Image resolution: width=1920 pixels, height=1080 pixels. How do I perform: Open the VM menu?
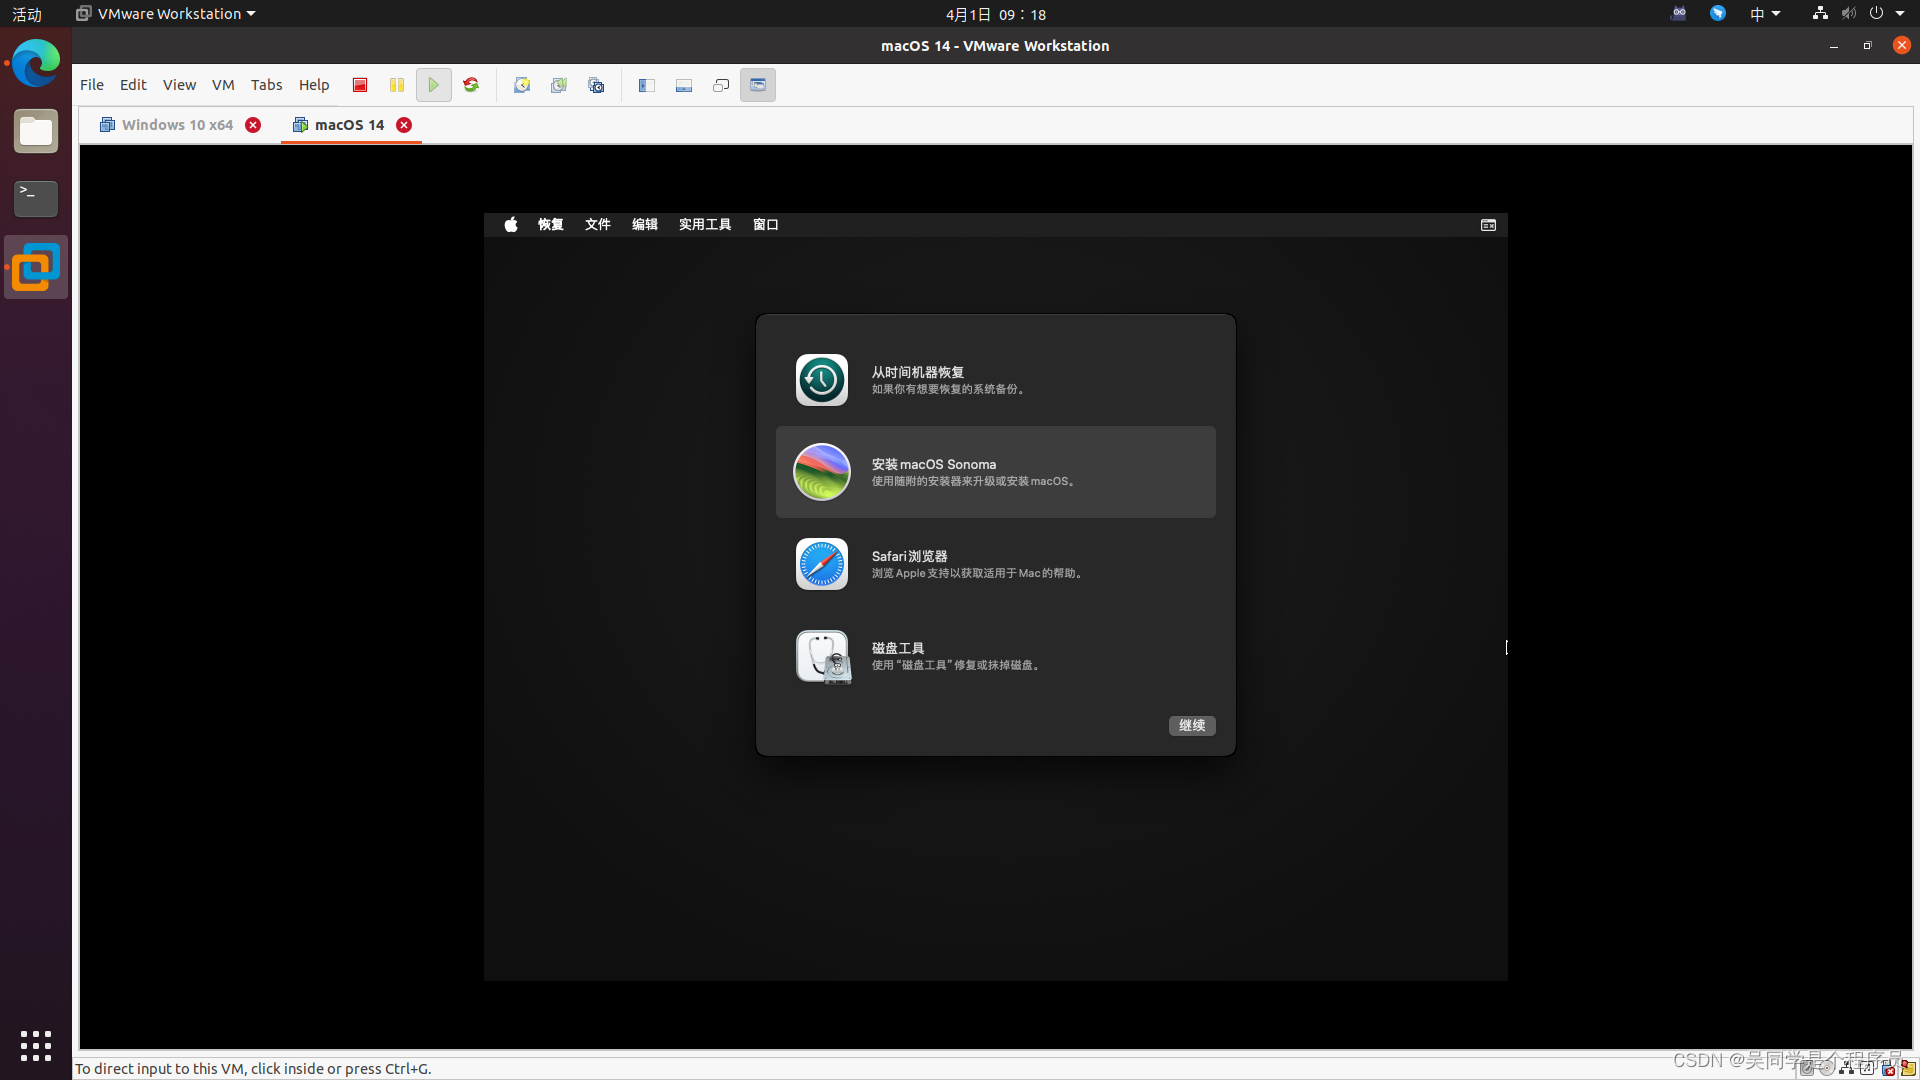223,85
